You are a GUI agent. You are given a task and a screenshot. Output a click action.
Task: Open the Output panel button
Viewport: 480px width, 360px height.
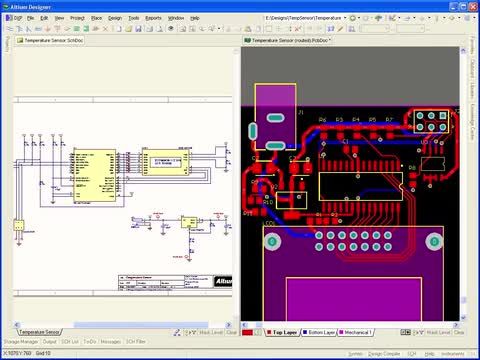50,342
